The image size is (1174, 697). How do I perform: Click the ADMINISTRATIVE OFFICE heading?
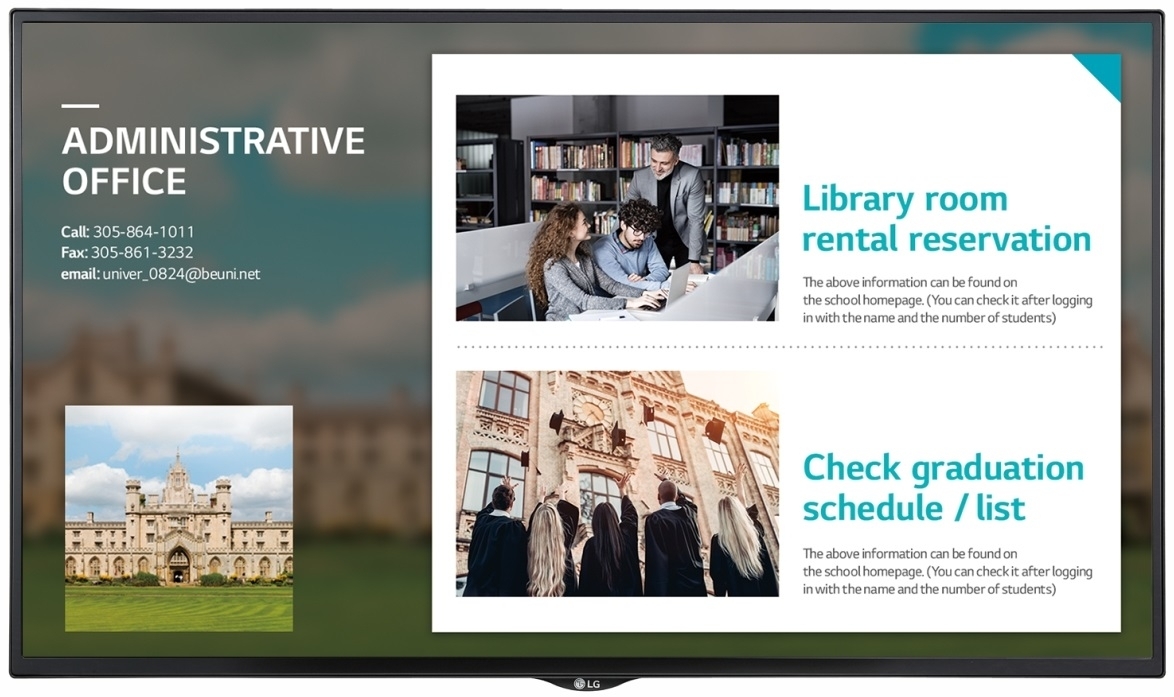pos(213,161)
